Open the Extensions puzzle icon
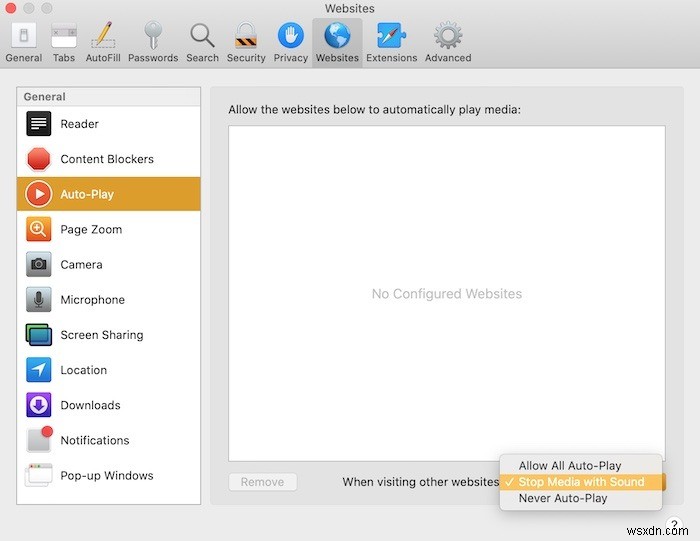Screen dimensions: 700x541 pyautogui.click(x=392, y=35)
